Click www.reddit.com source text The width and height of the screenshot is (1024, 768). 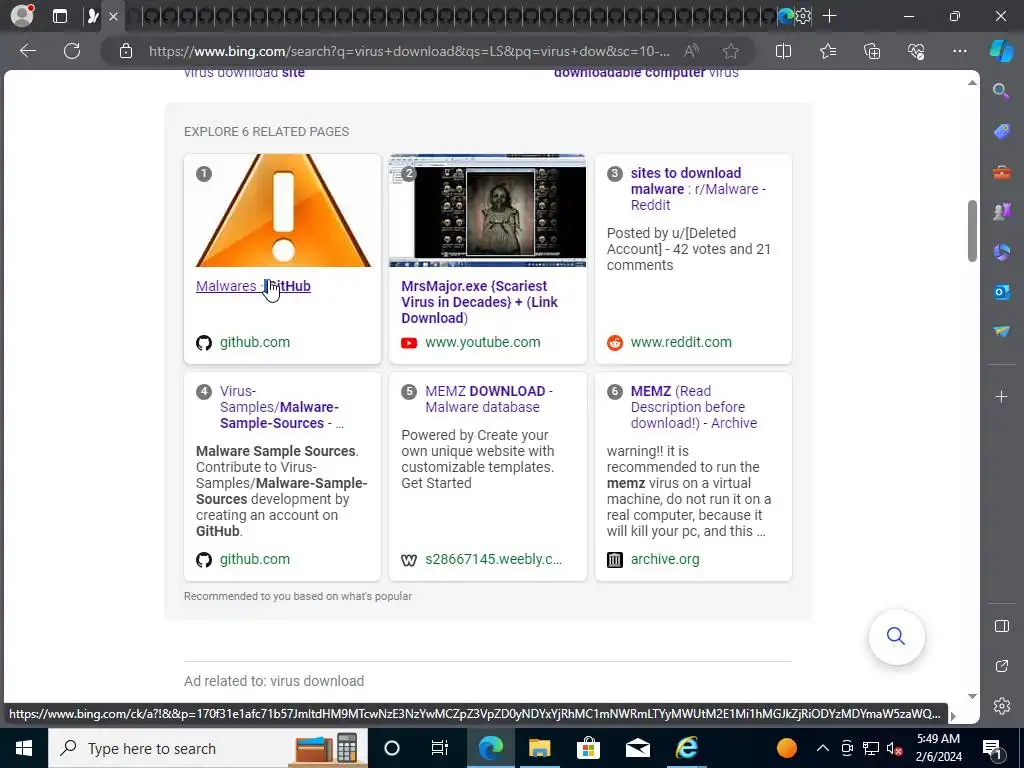tap(681, 342)
